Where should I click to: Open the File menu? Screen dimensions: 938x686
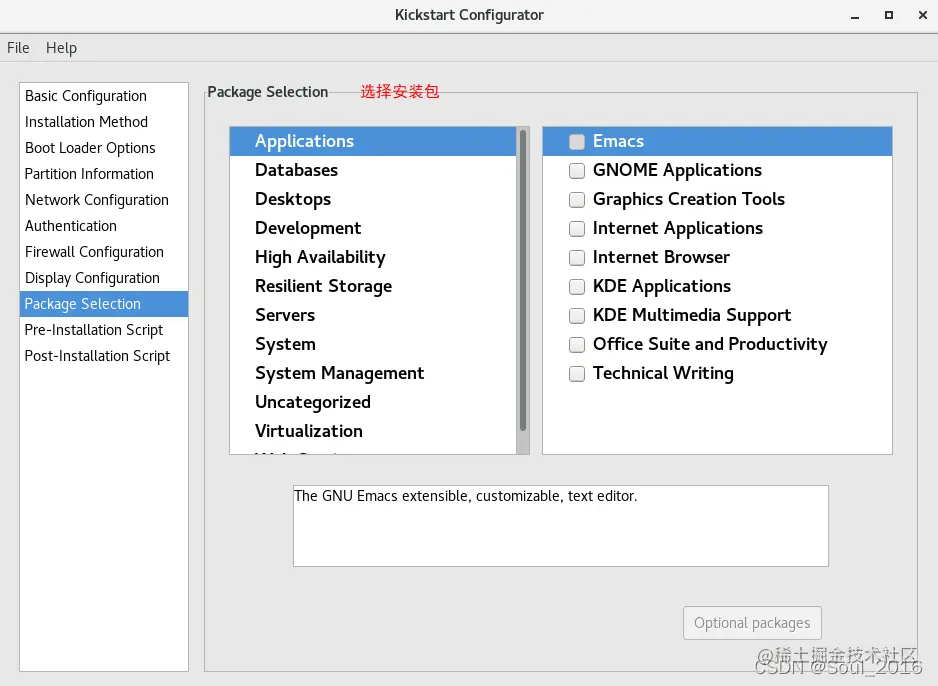[x=18, y=48]
